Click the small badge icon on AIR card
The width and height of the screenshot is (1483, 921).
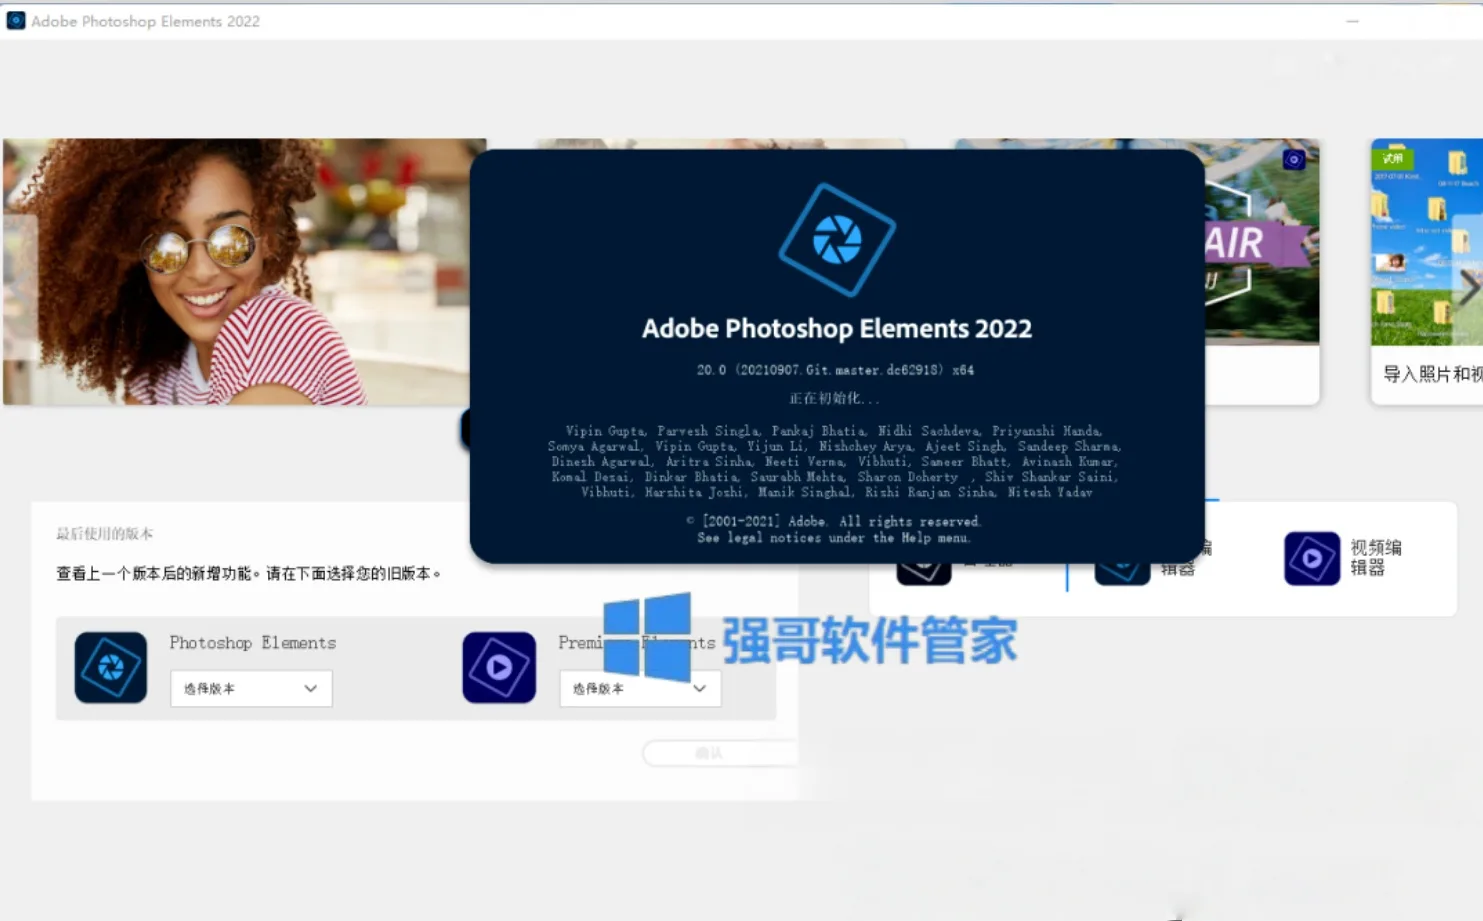(1294, 159)
